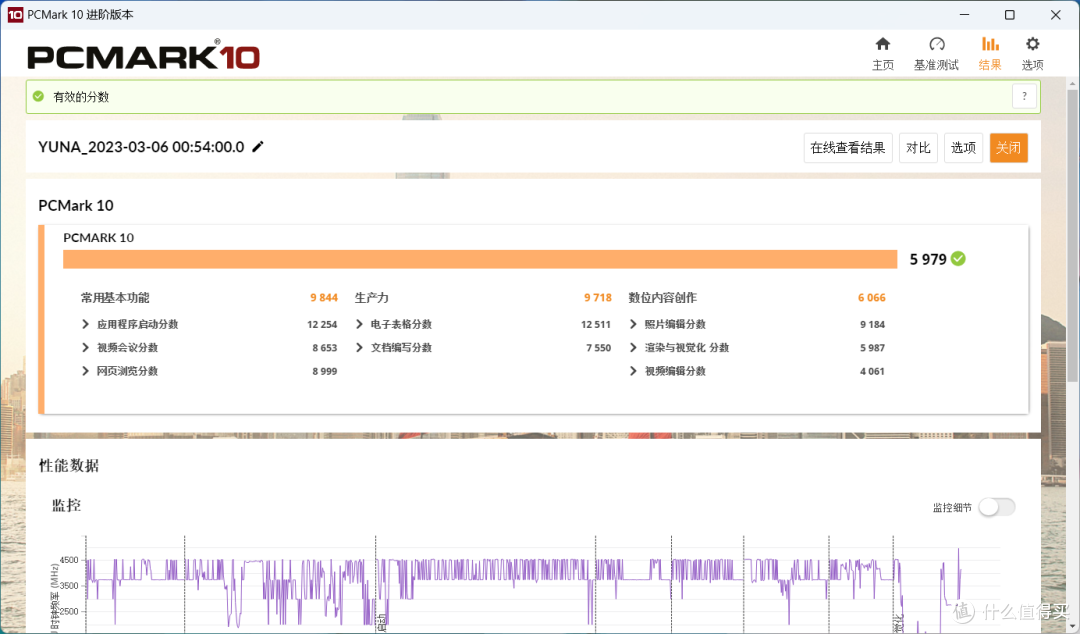Click result name YUNA_2023-03-06 00:54:00.0
This screenshot has height=634, width=1080.
pyautogui.click(x=141, y=147)
